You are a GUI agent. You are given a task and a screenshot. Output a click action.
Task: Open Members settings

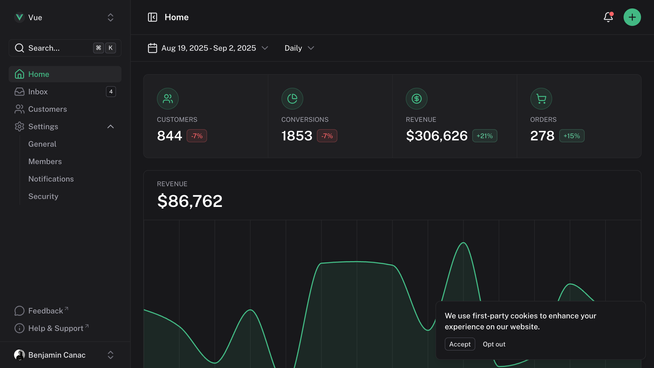coord(45,161)
